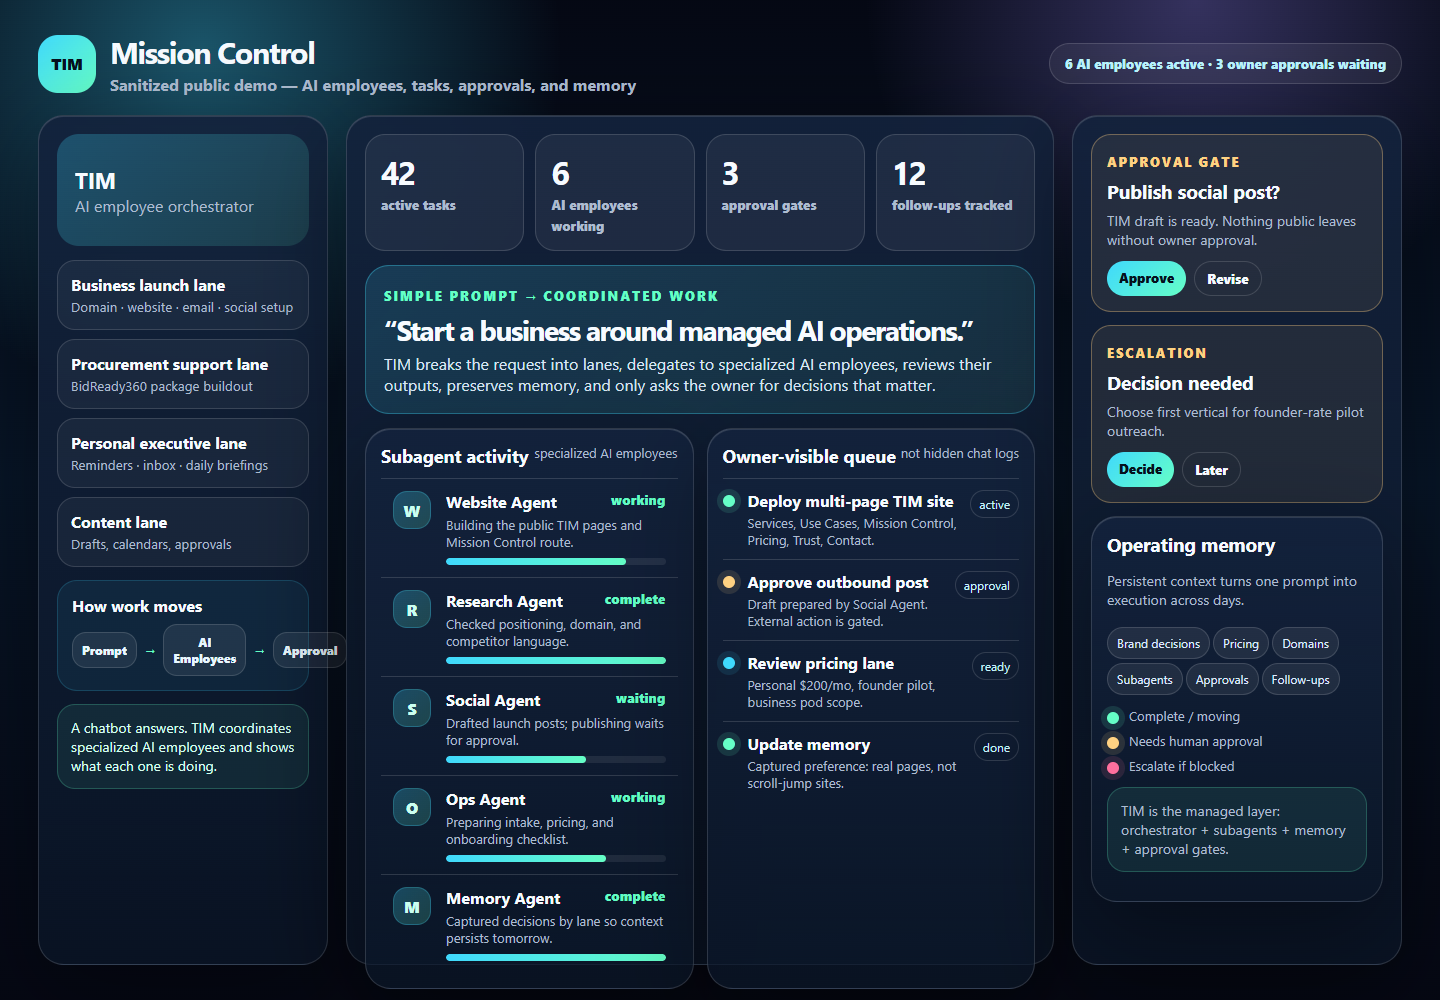Image resolution: width=1440 pixels, height=1000 pixels.
Task: Open the Procurement support lane
Action: (183, 374)
